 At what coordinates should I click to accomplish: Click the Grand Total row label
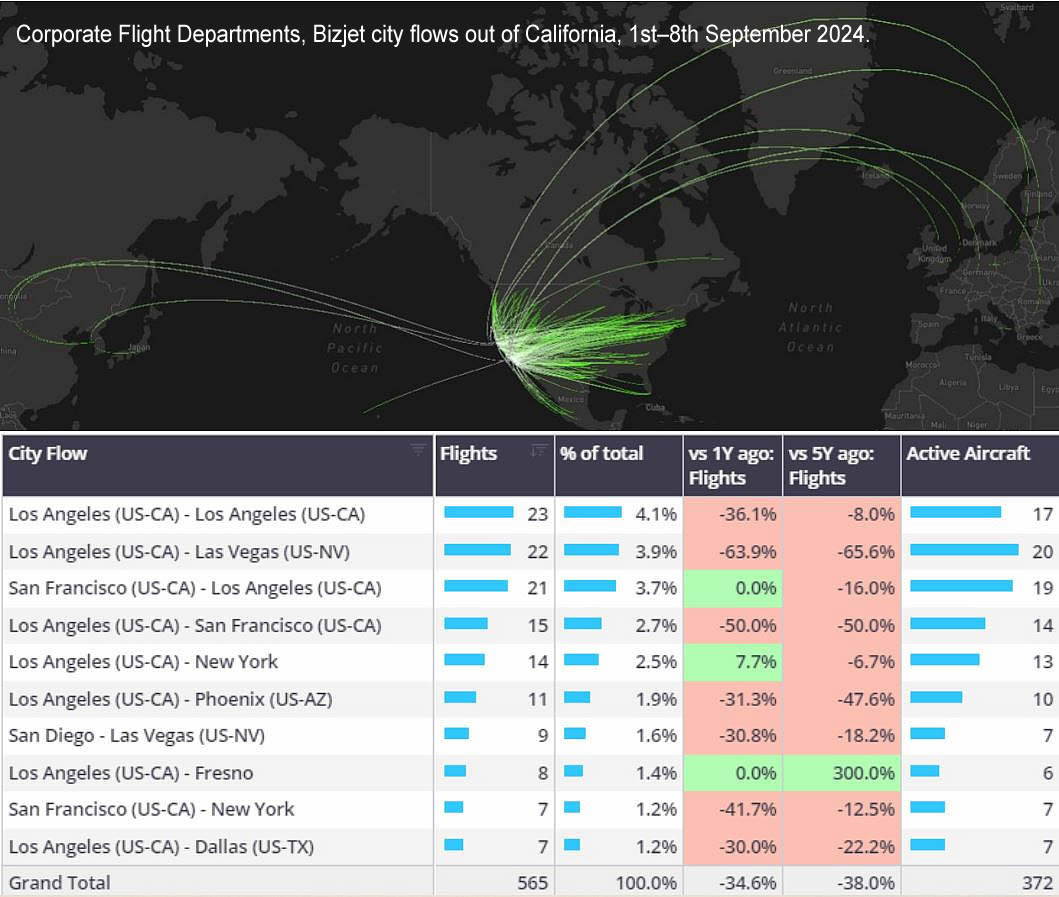(60, 883)
